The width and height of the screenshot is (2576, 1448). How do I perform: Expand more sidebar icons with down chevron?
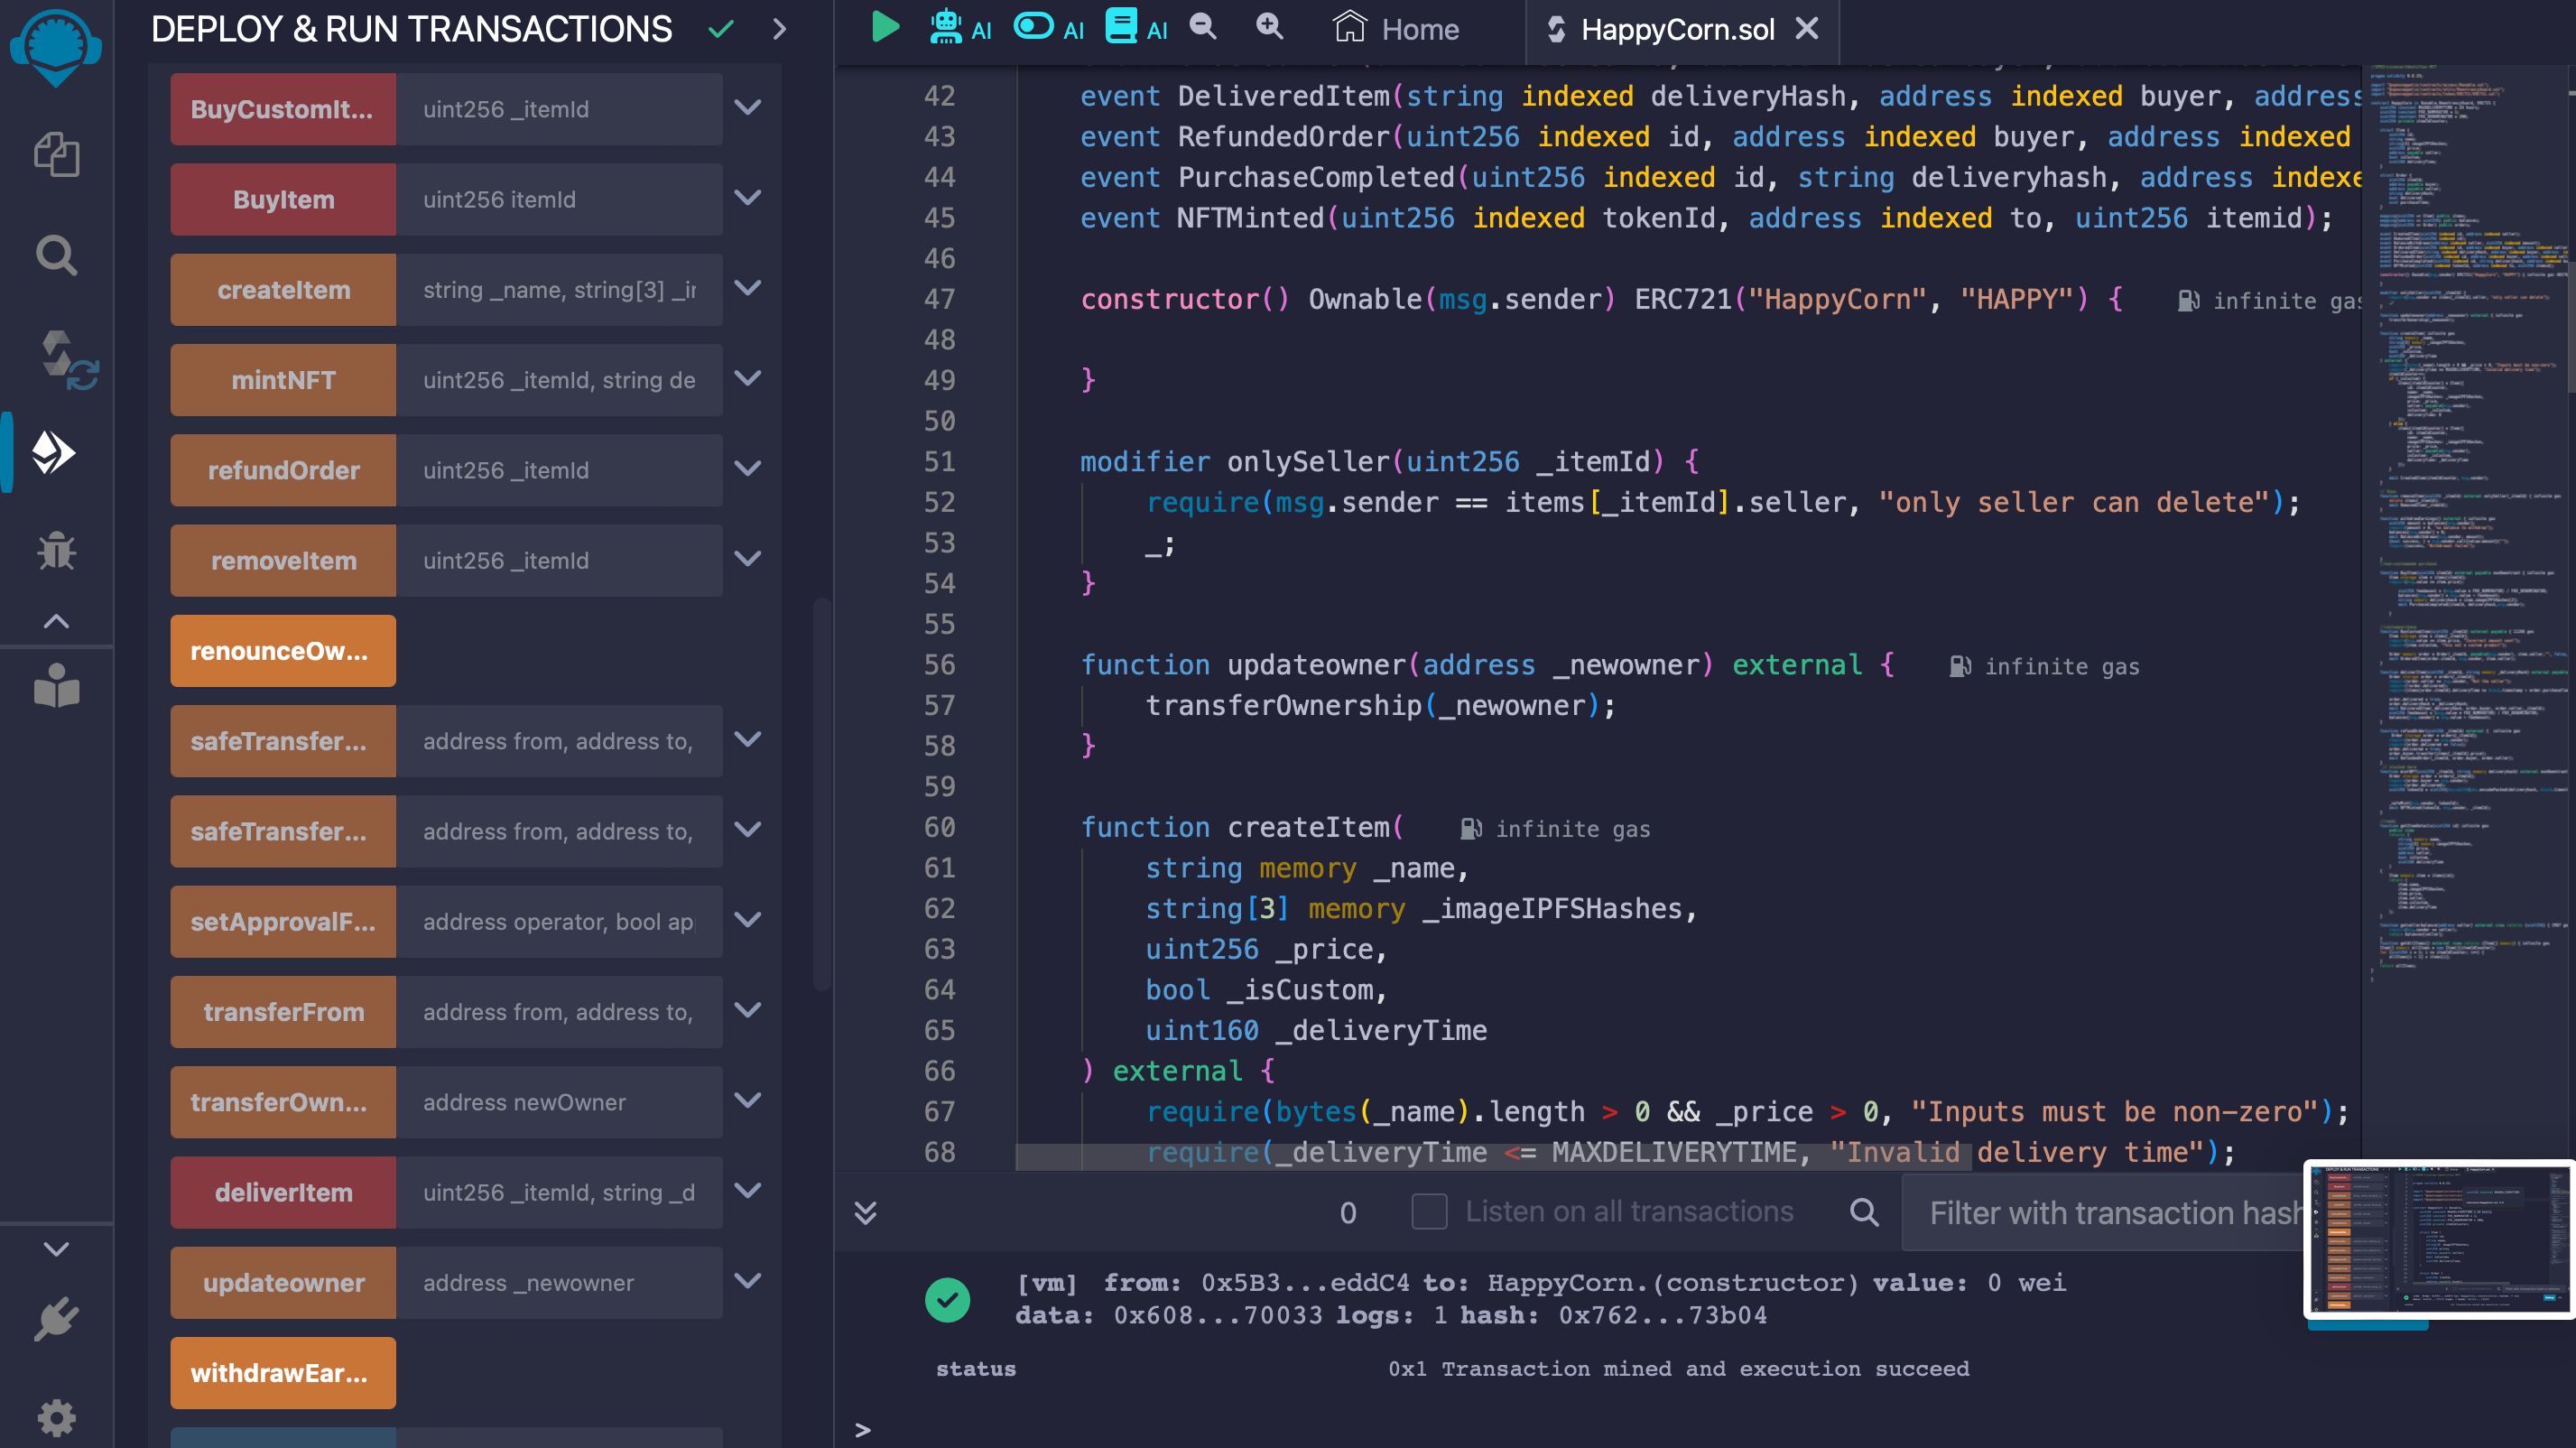(x=56, y=1249)
